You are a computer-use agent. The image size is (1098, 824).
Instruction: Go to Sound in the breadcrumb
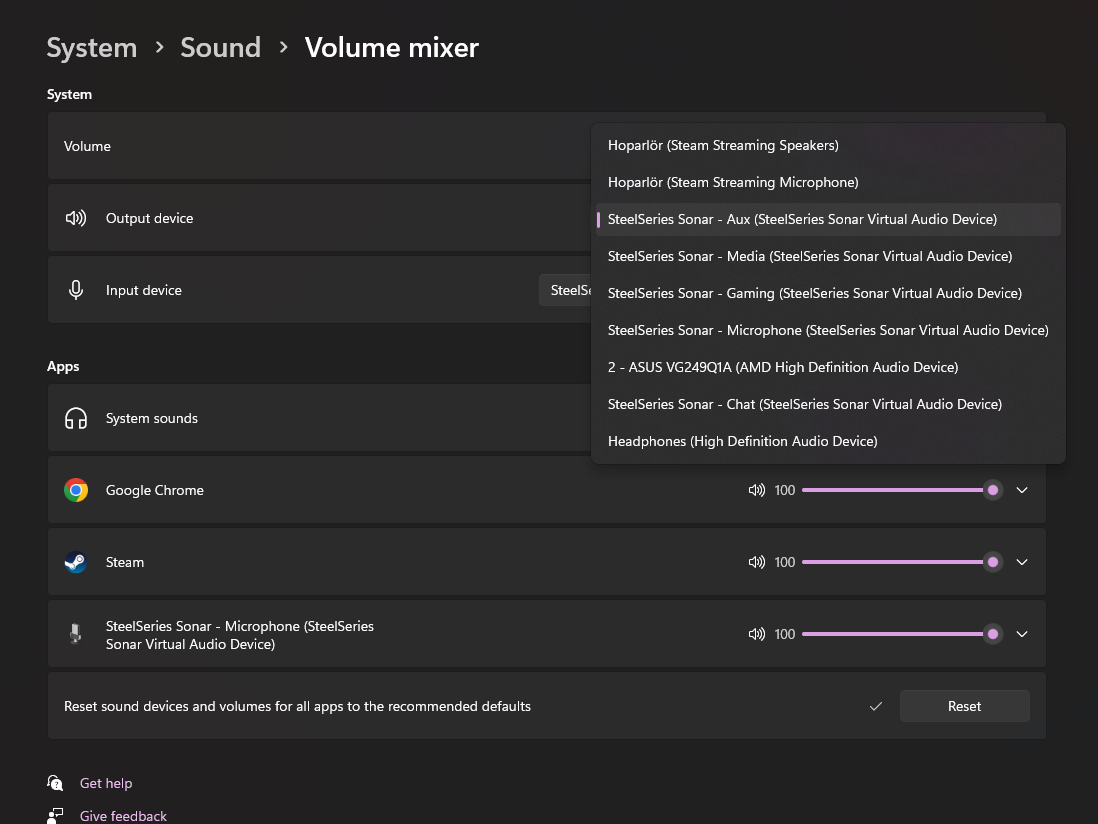tap(220, 47)
